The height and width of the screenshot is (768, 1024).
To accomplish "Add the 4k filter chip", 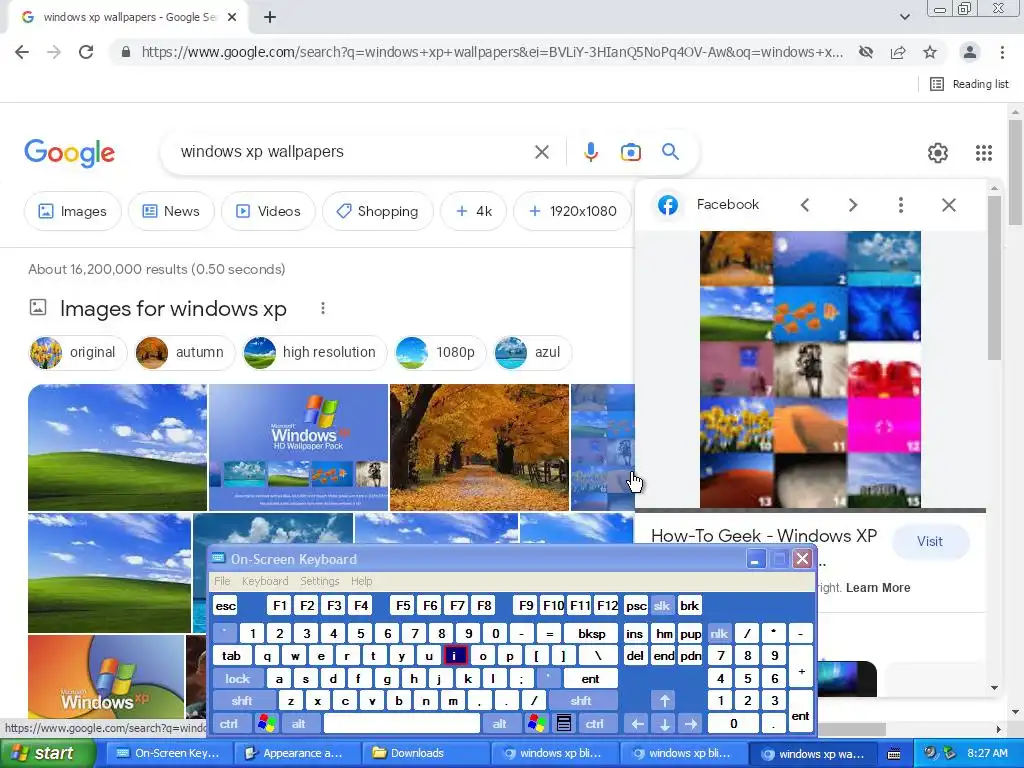I will tap(473, 211).
